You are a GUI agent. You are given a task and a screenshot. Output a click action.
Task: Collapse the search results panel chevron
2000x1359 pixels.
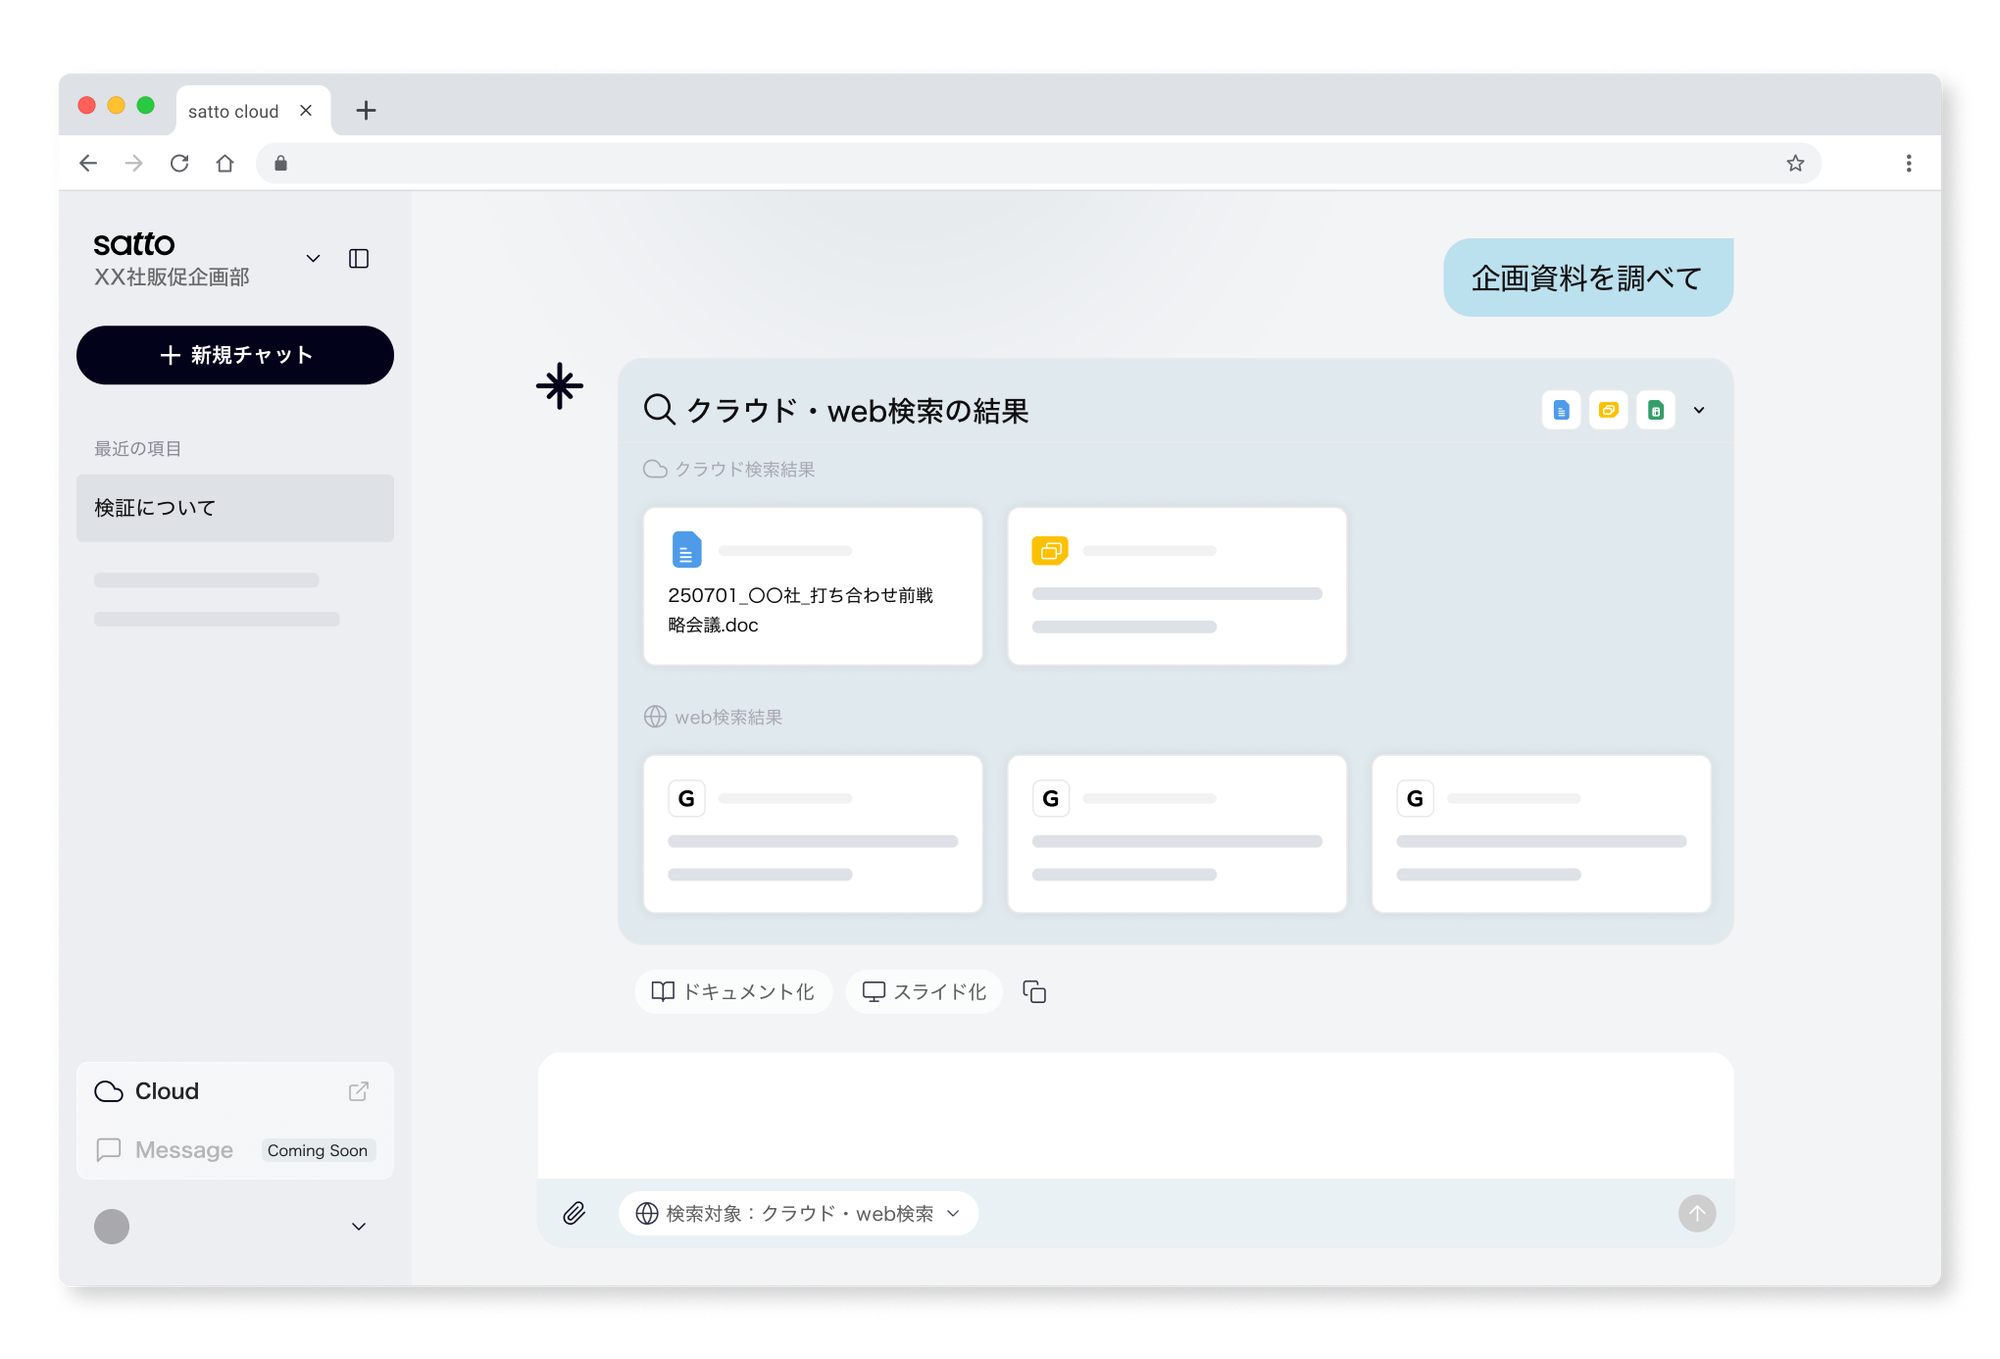(1699, 410)
